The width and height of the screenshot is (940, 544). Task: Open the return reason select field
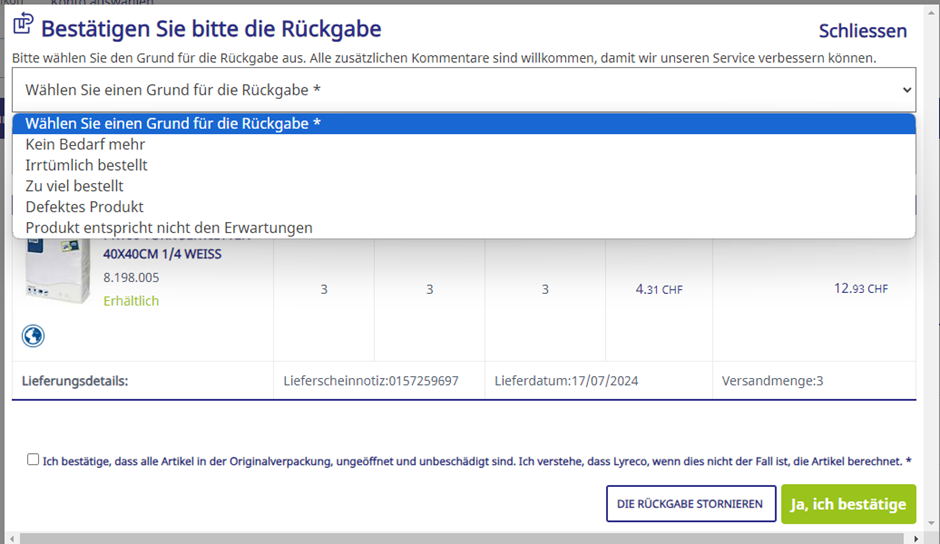click(x=463, y=90)
